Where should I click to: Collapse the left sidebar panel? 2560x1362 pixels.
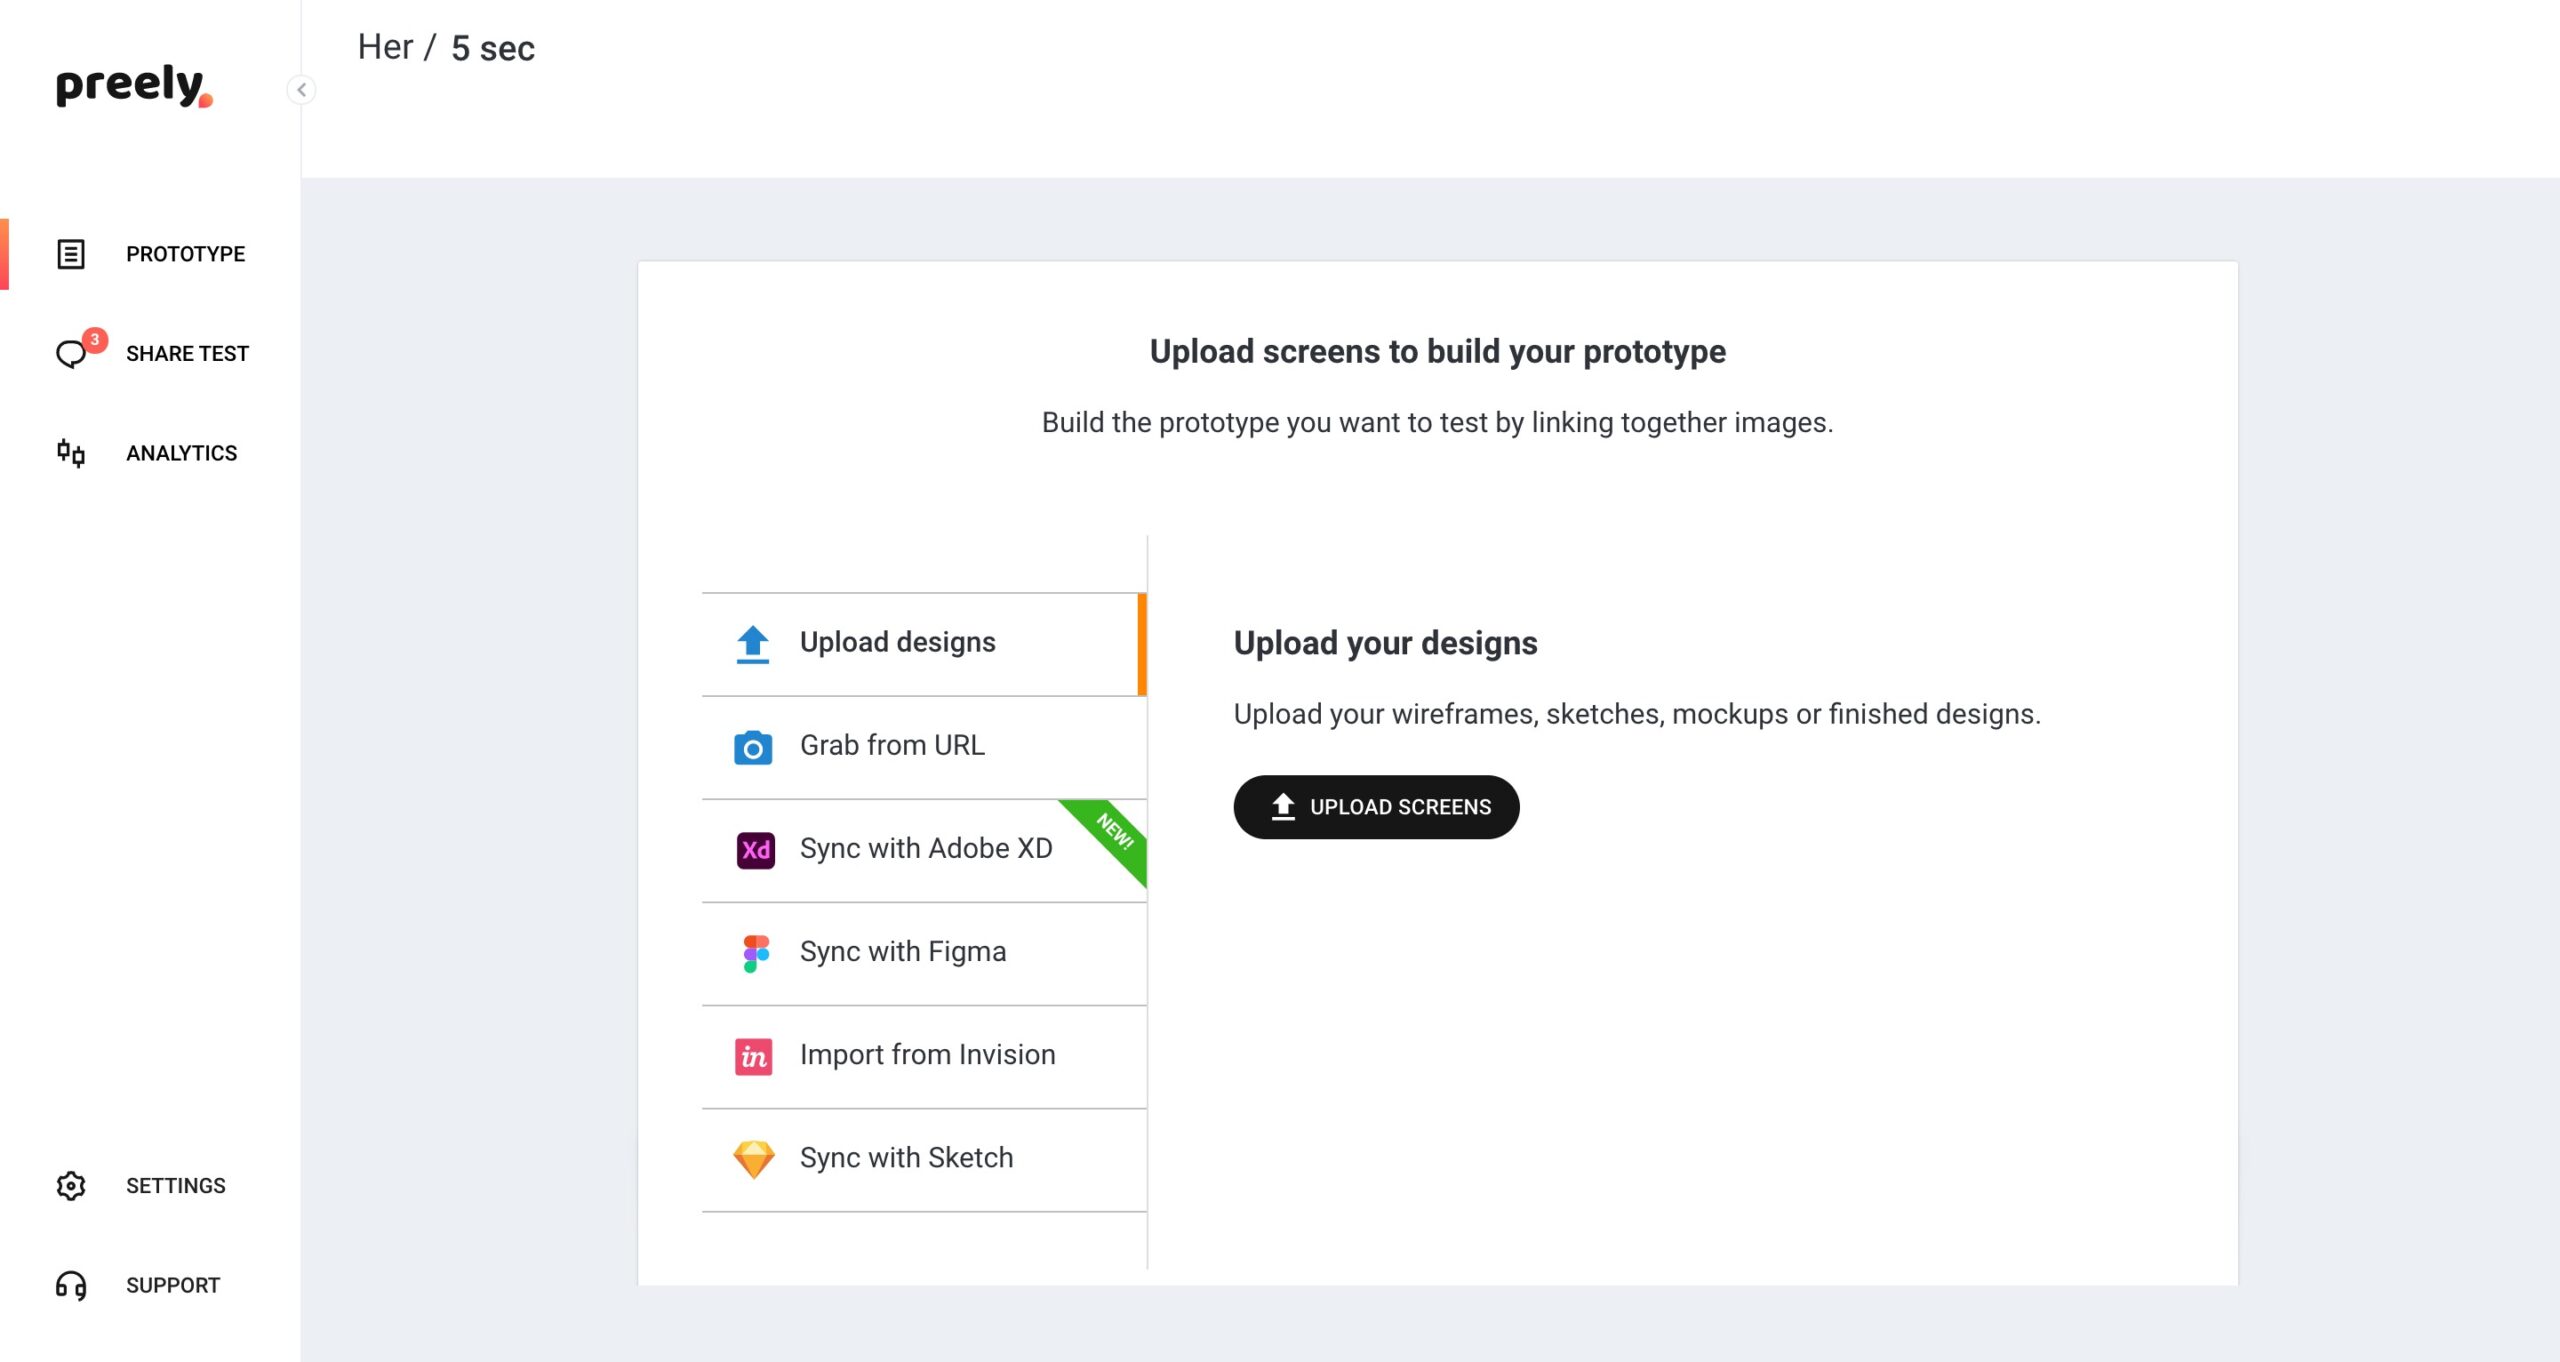tap(300, 88)
